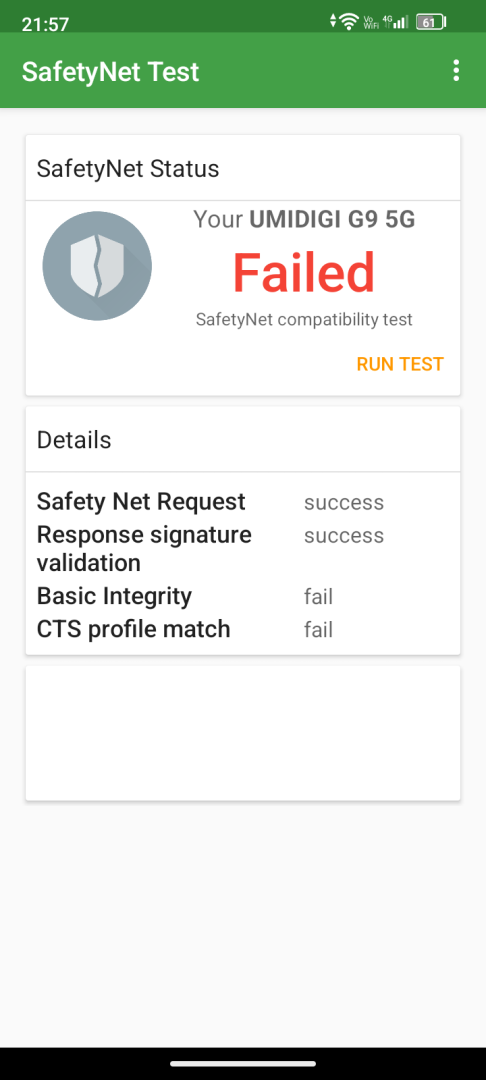Screen dimensions: 486x1080
Task: Tap the Wi-Fi status bar icon
Action: [x=350, y=22]
